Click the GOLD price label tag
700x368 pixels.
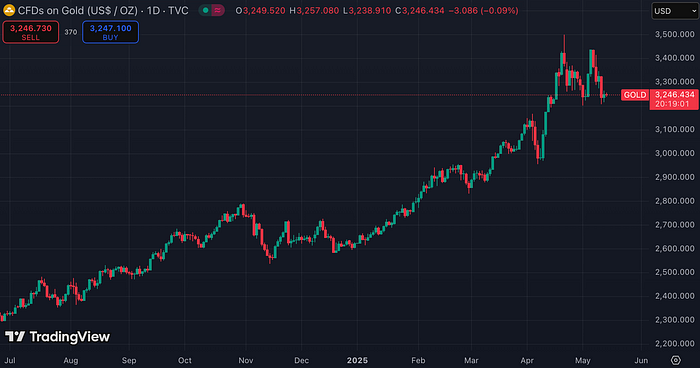pos(635,95)
